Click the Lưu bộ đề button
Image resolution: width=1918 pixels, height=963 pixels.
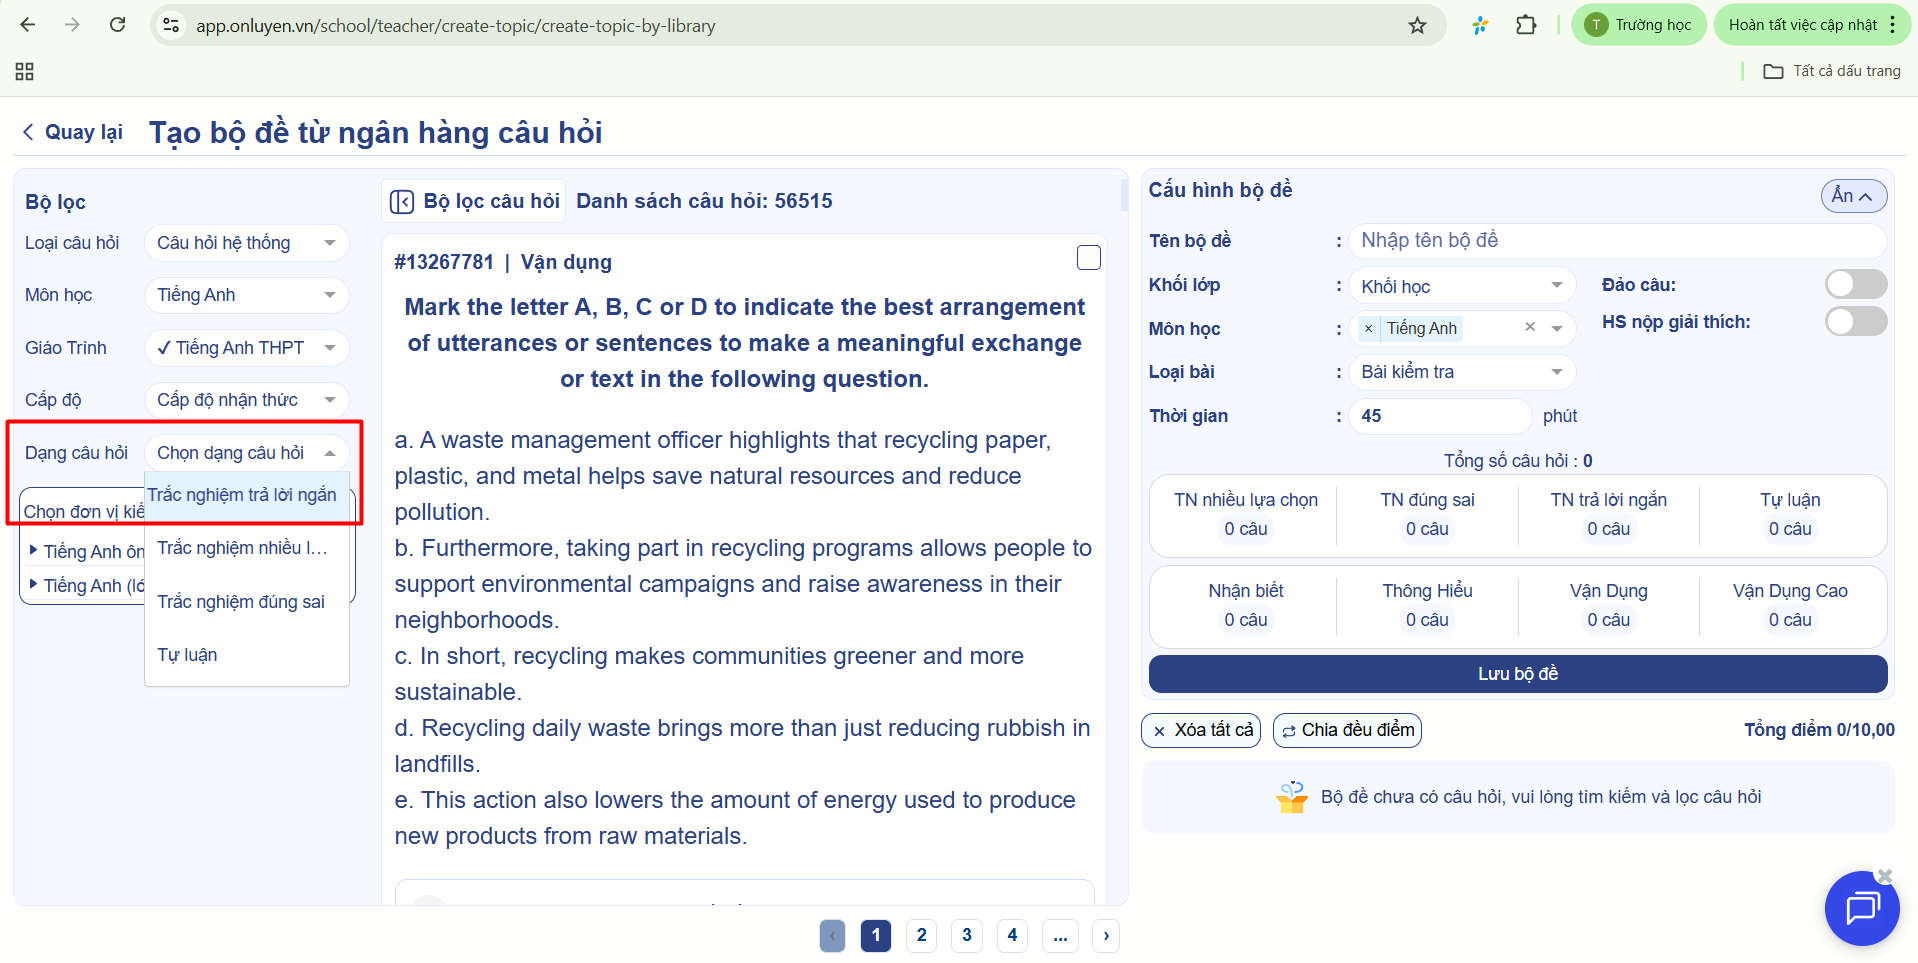coord(1517,674)
